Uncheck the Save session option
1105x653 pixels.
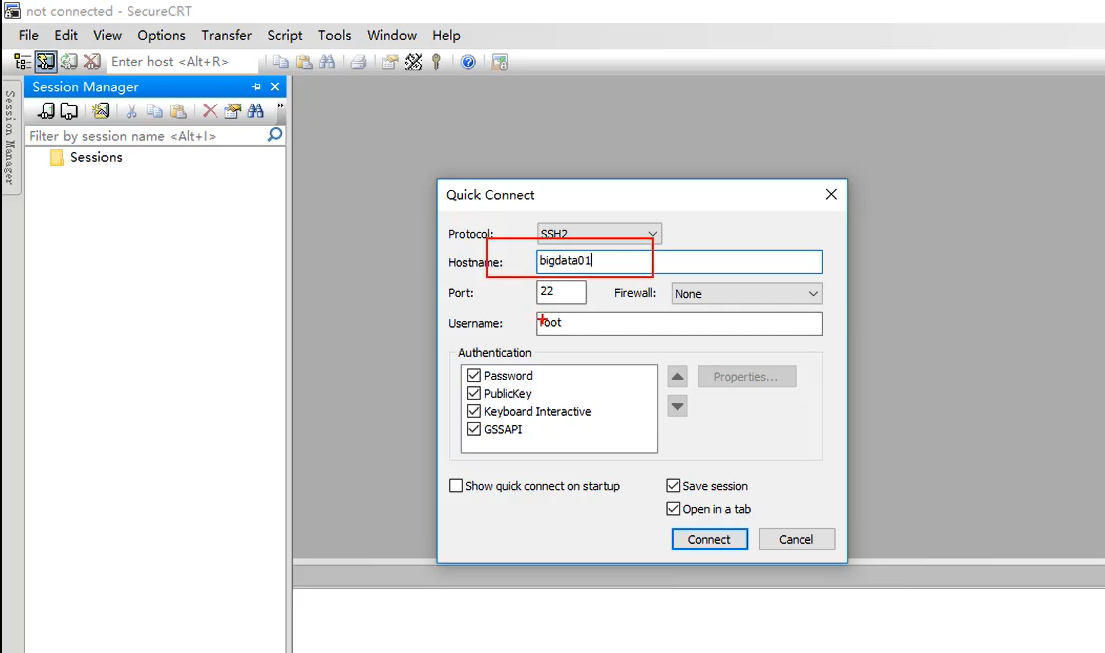(673, 485)
